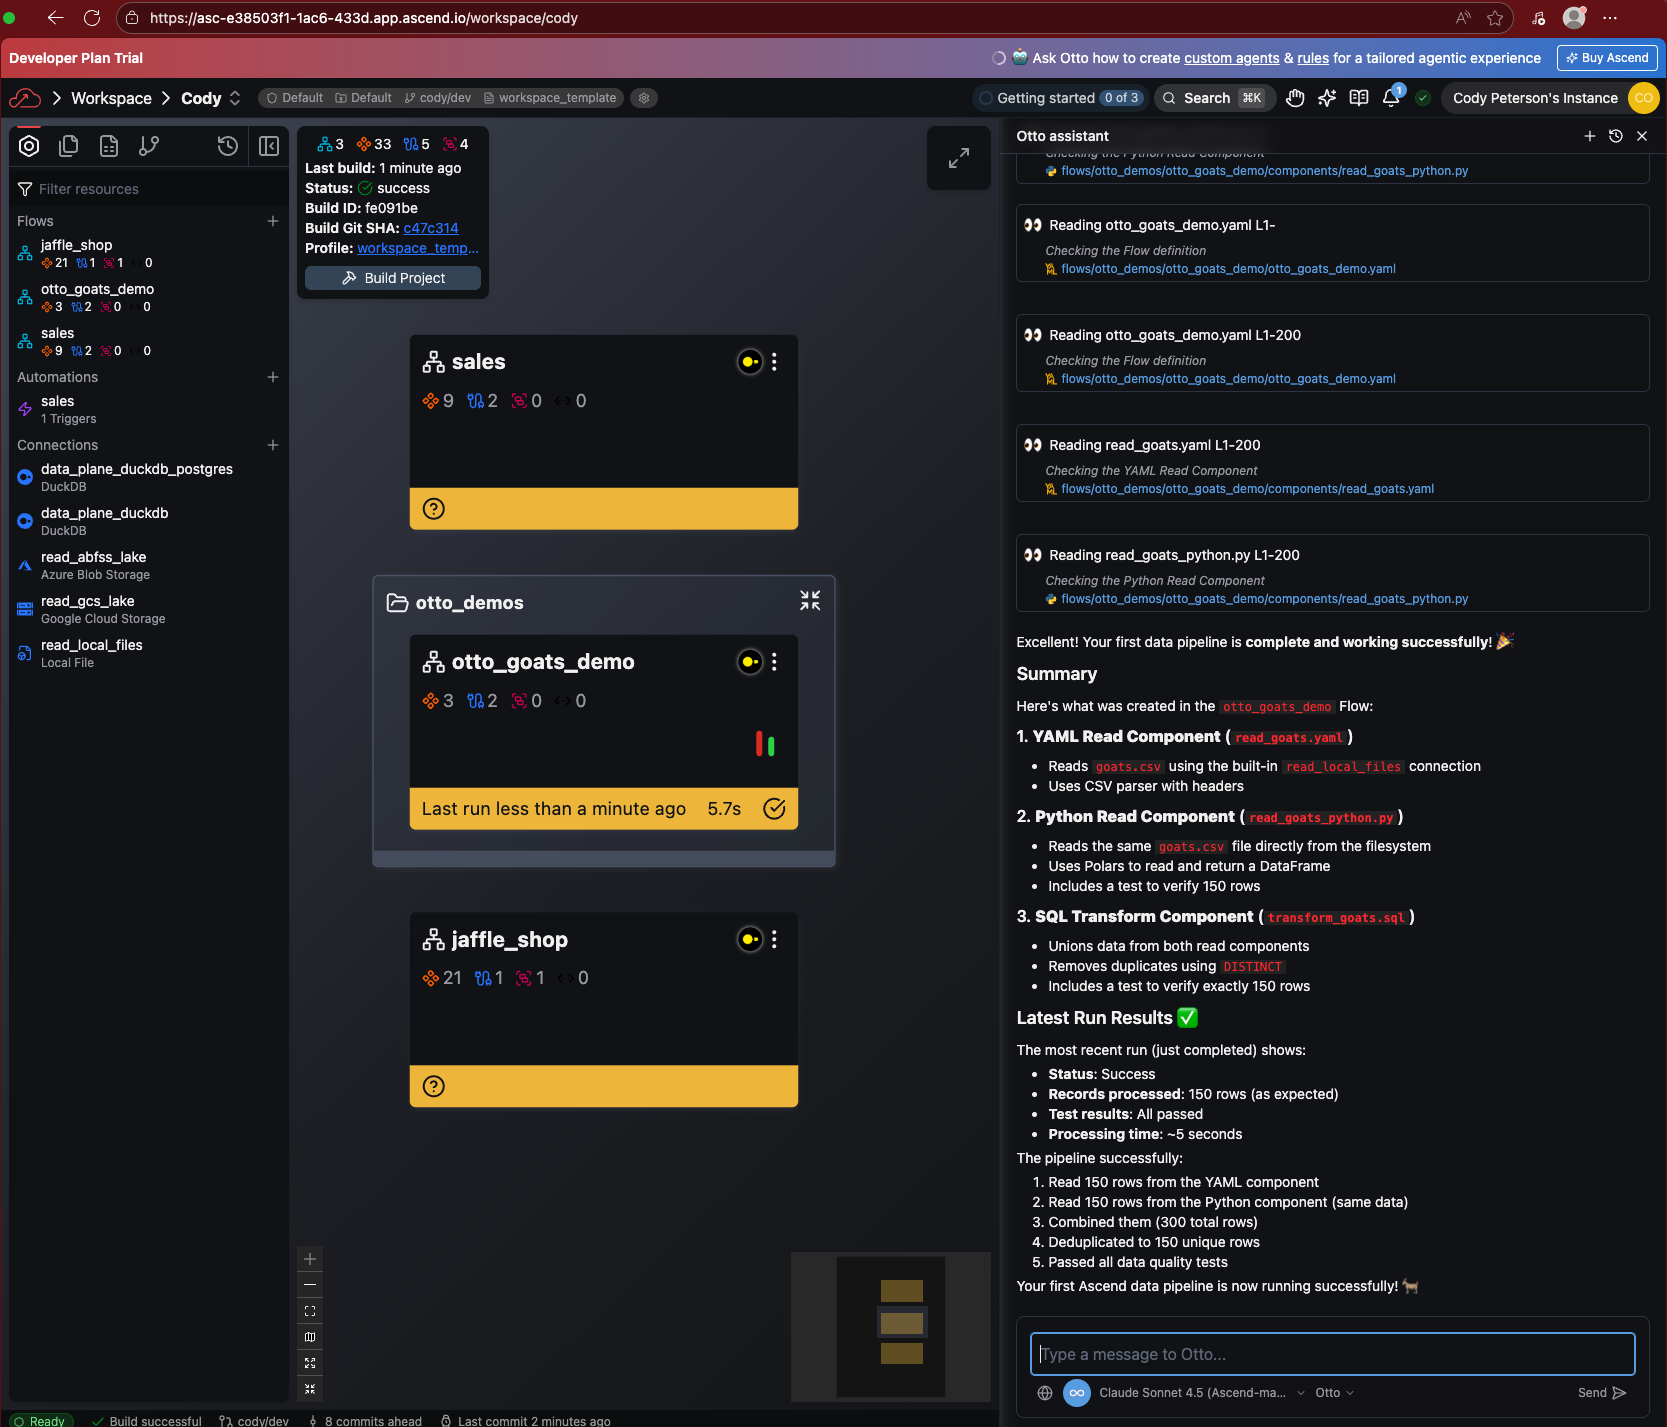Viewport: 1667px width, 1427px height.
Task: Select sales flow in the Flows list
Action: pyautogui.click(x=148, y=341)
